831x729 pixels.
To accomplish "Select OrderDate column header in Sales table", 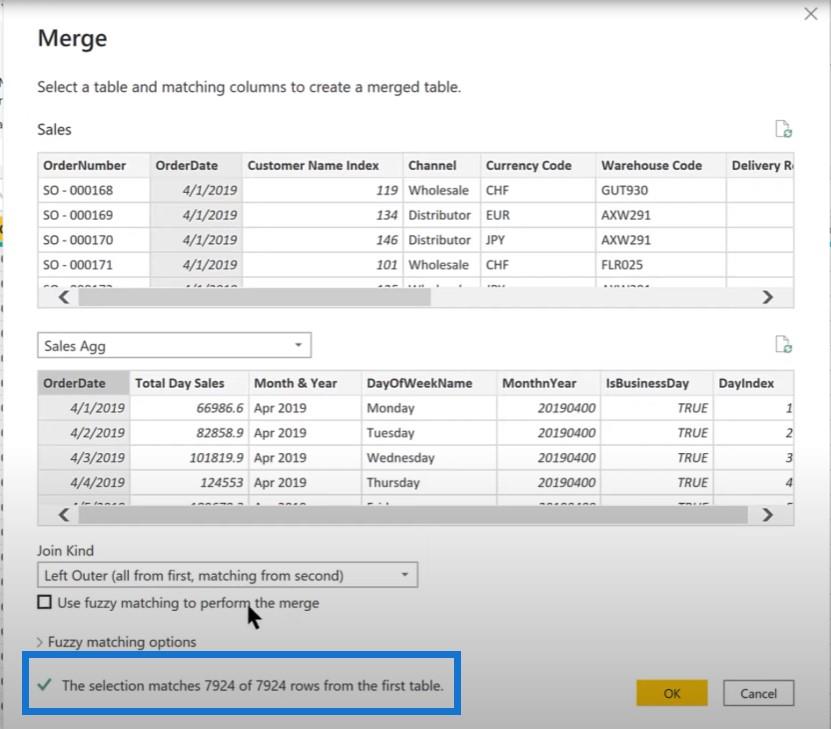I will 196,165.
